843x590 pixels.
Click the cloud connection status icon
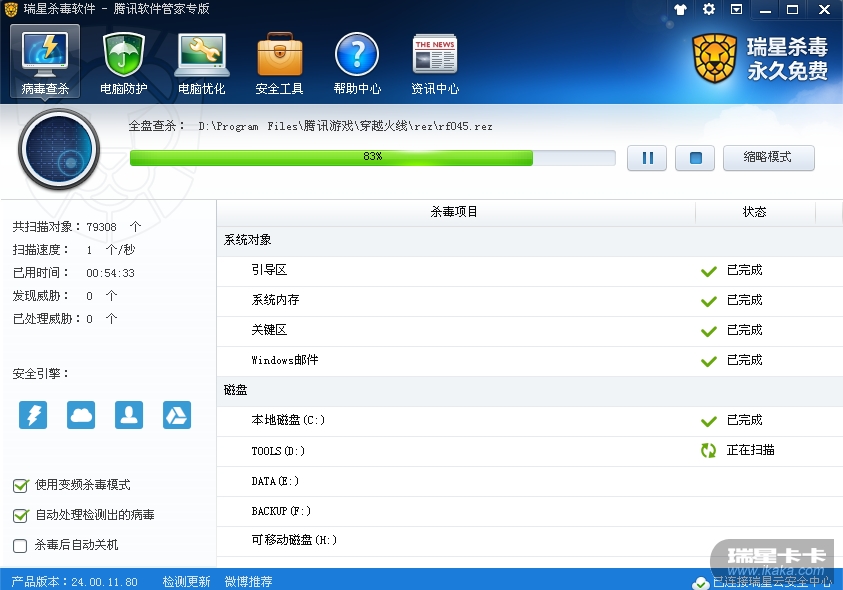(x=701, y=583)
